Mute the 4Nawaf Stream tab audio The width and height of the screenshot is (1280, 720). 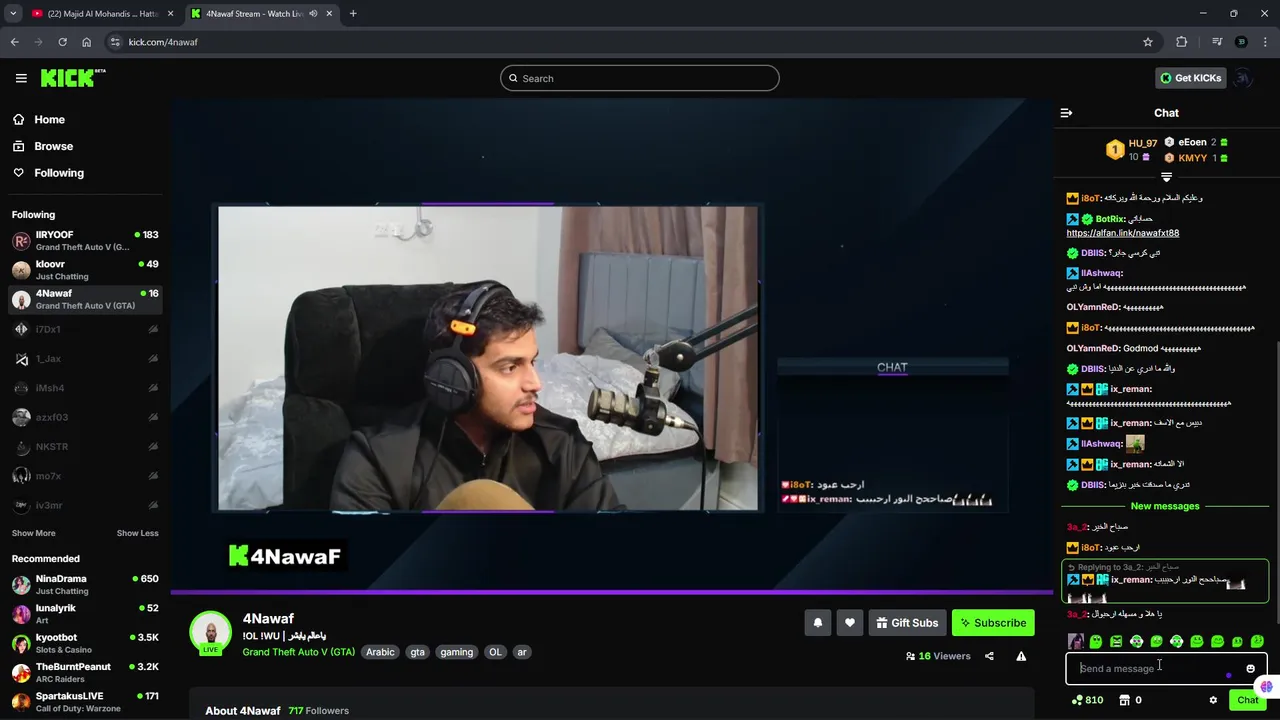(x=313, y=13)
